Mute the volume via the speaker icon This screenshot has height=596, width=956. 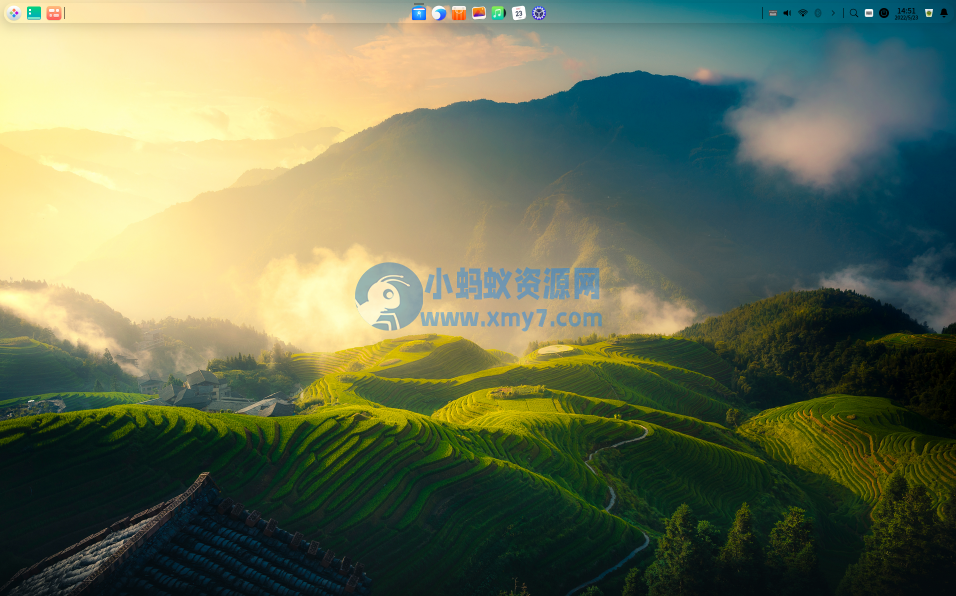click(x=786, y=13)
